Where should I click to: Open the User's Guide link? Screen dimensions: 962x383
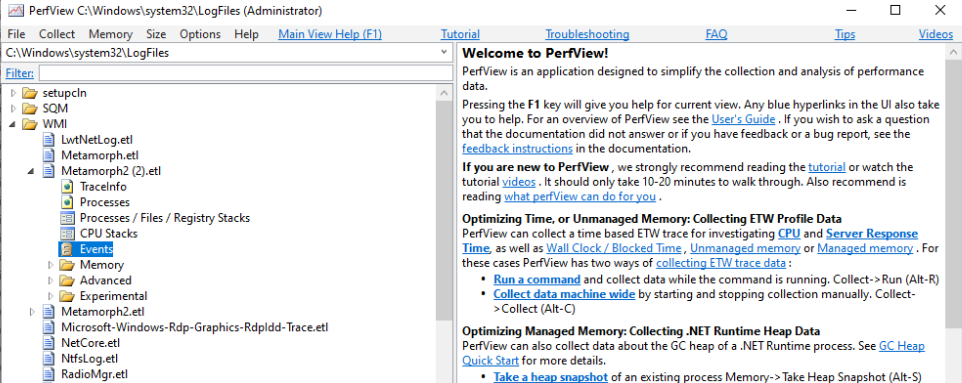click(x=744, y=119)
